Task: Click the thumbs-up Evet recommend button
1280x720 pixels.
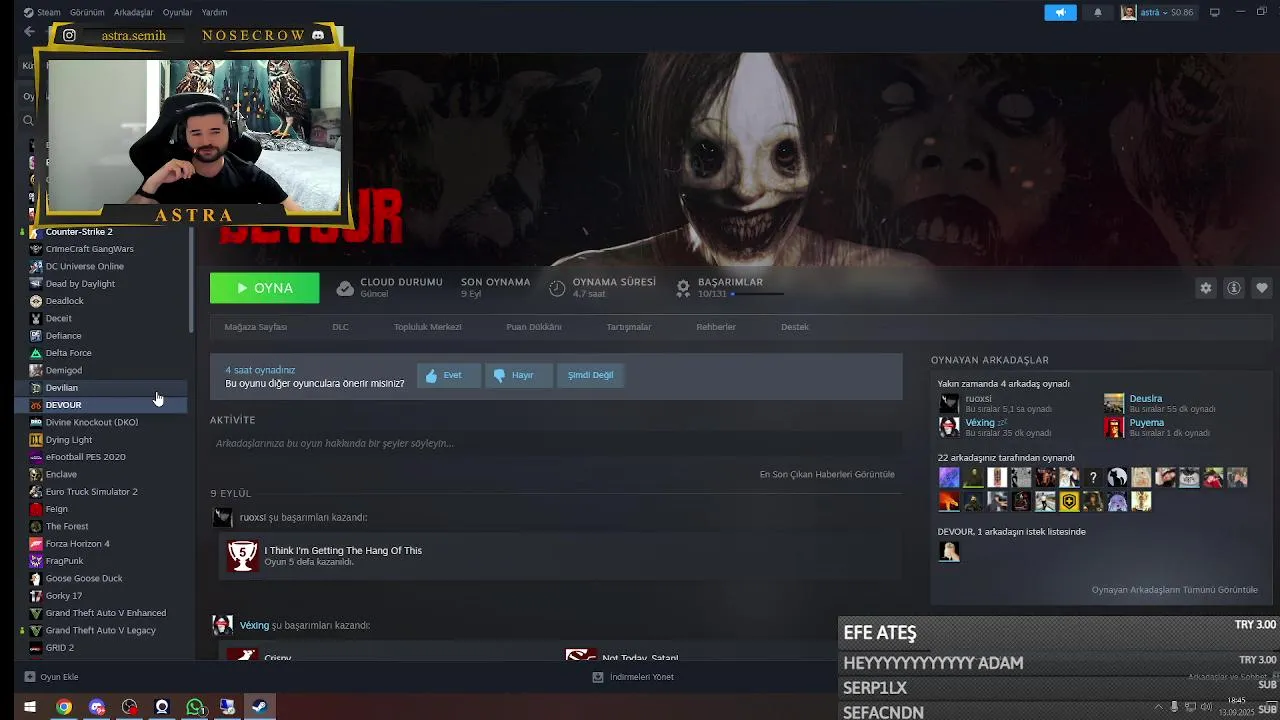Action: click(x=448, y=375)
